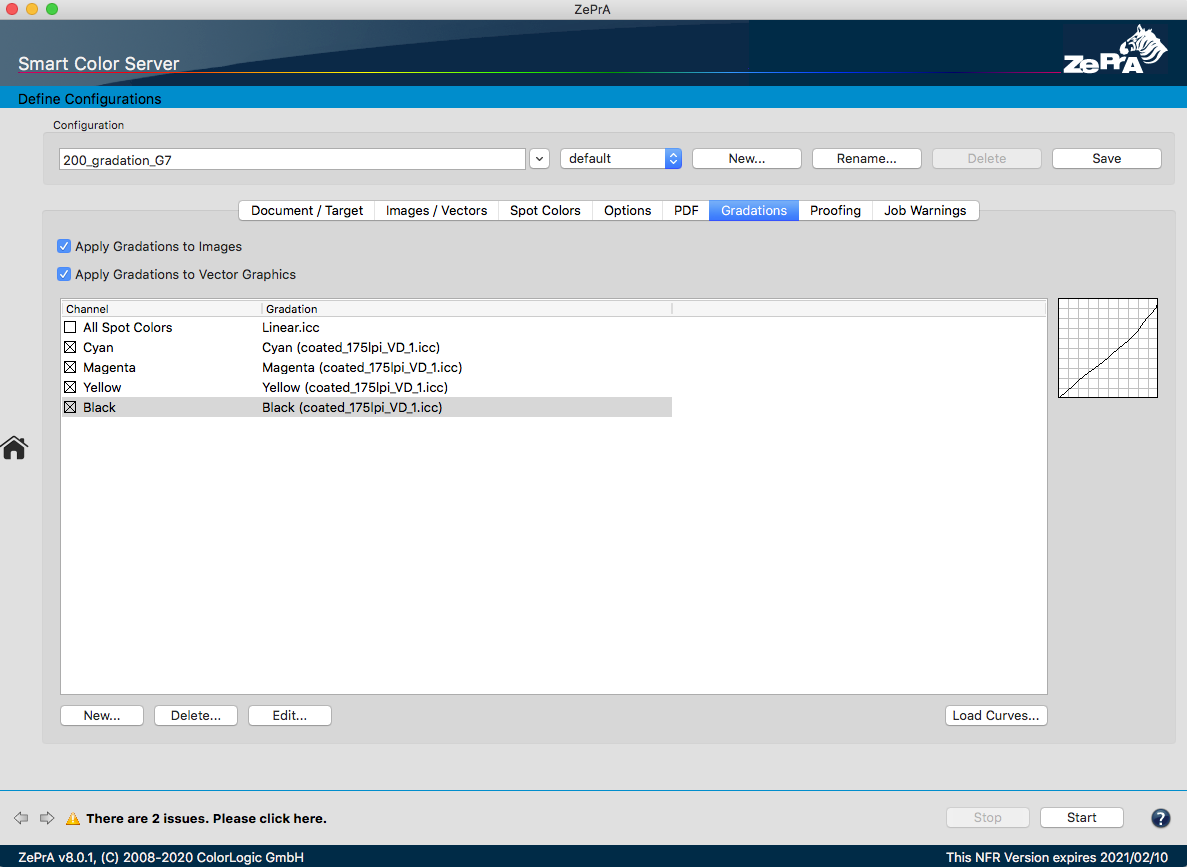
Task: Click the Delete... gradation button
Action: click(x=196, y=716)
